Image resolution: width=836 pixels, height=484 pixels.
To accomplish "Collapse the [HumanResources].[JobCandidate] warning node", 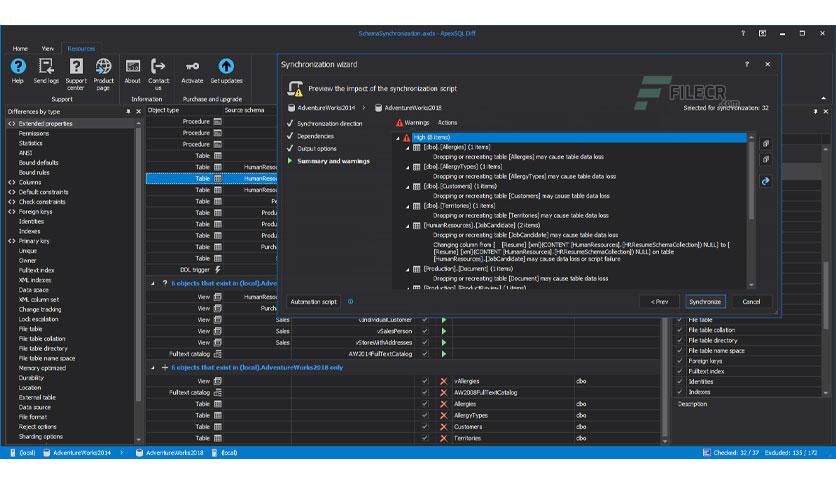I will pos(408,226).
